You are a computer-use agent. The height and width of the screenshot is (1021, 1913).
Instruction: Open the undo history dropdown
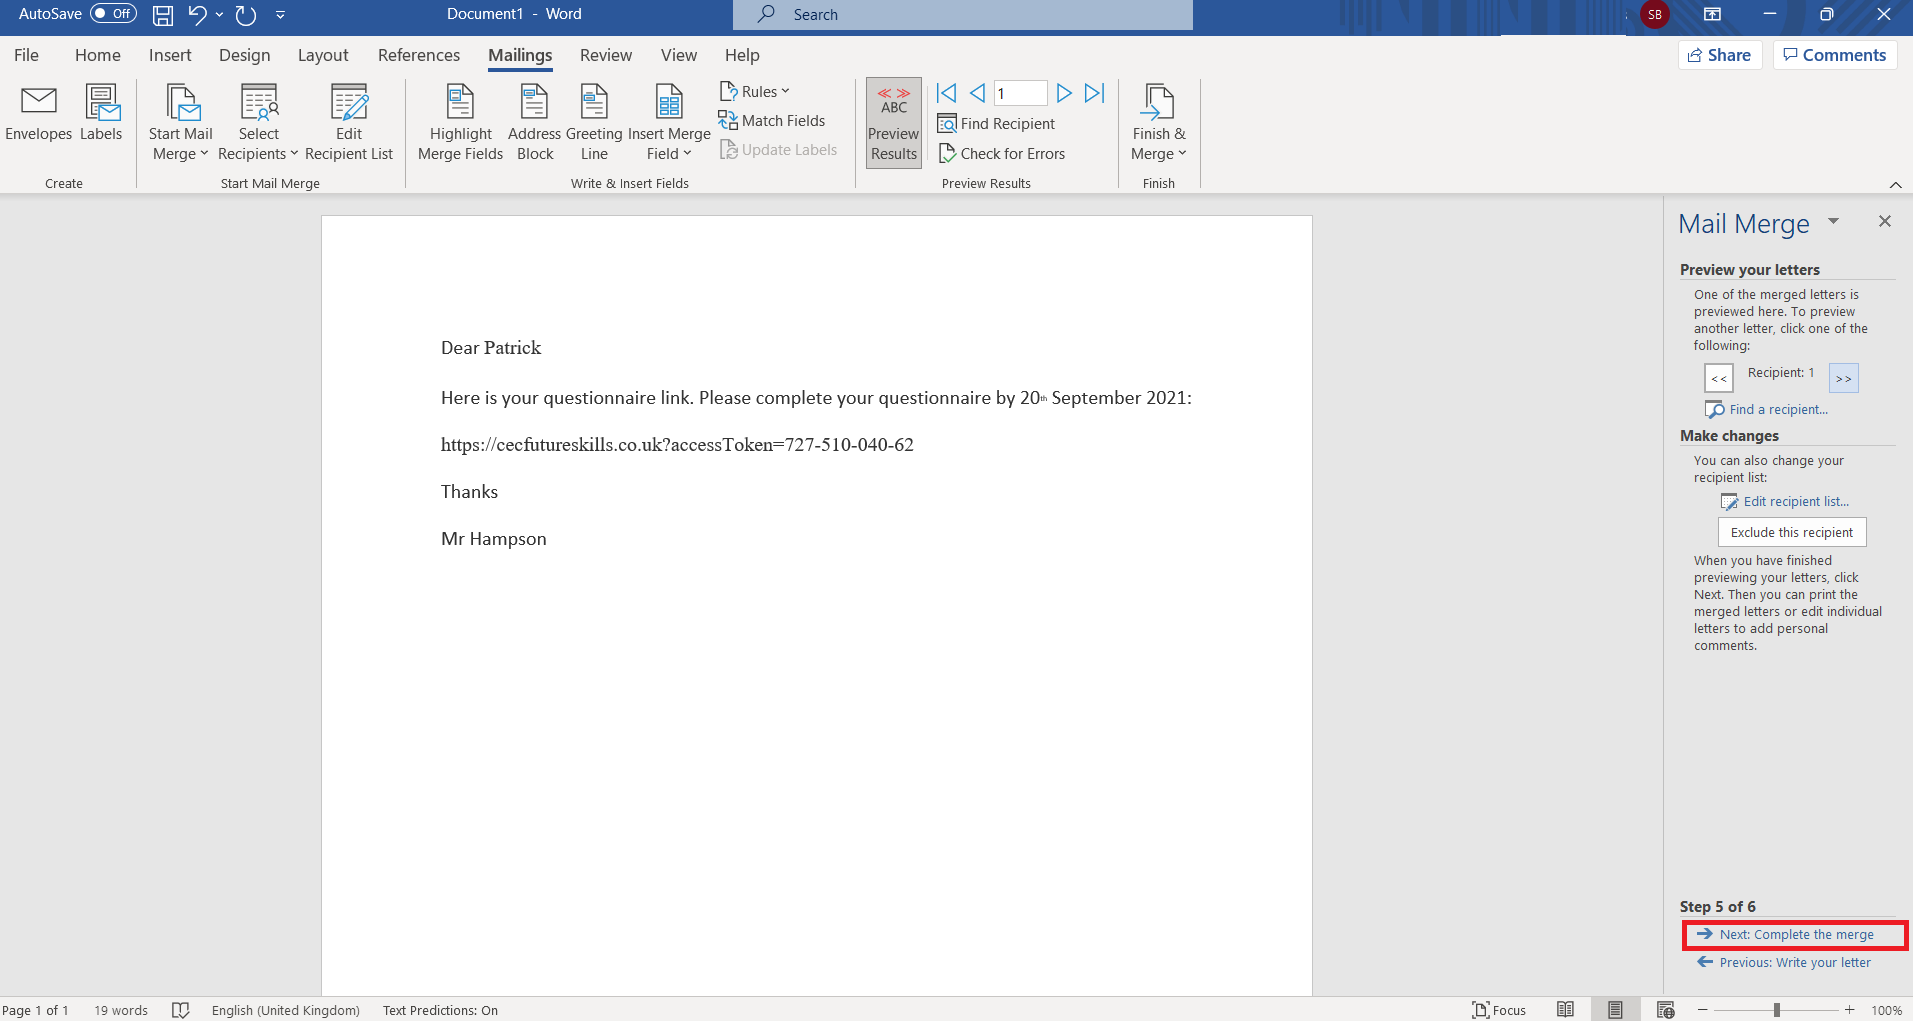point(219,15)
